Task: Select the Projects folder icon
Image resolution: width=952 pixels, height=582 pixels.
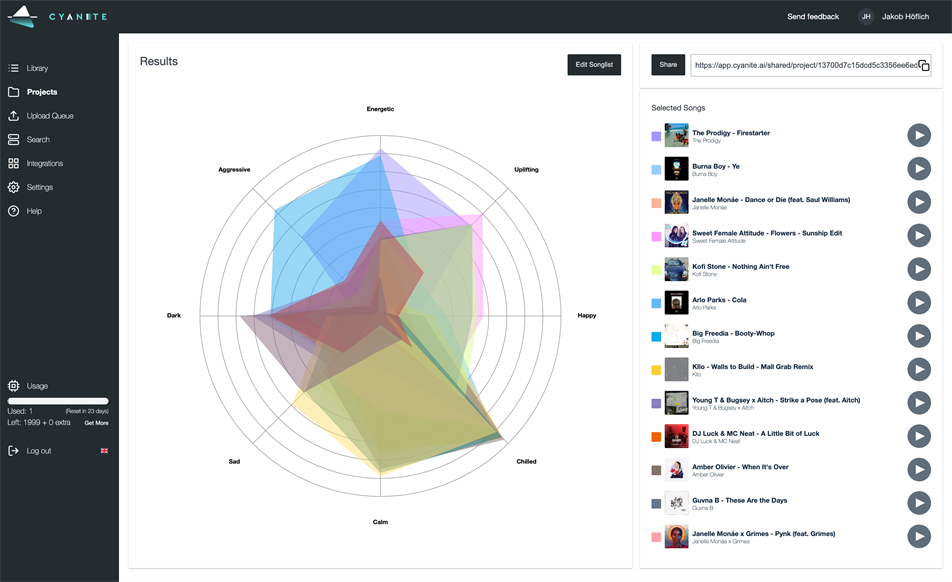Action: 13,92
